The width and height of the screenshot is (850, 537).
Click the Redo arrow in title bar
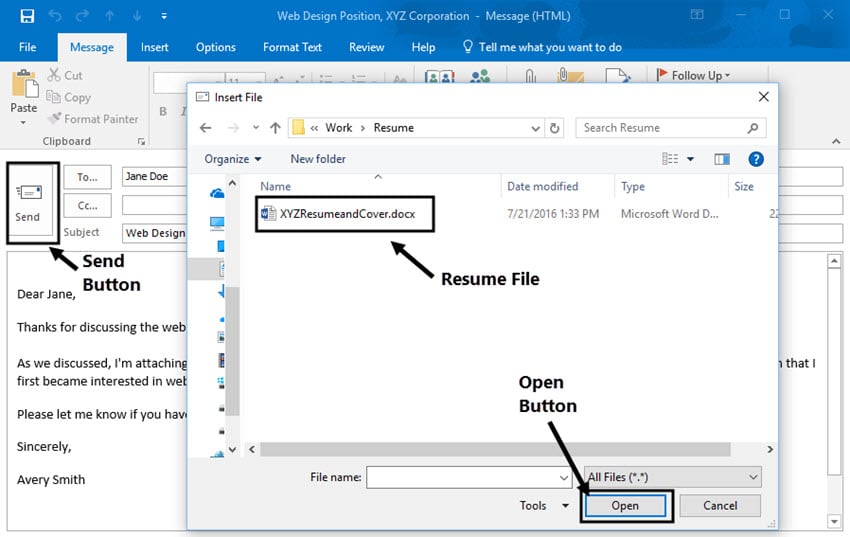pyautogui.click(x=82, y=16)
